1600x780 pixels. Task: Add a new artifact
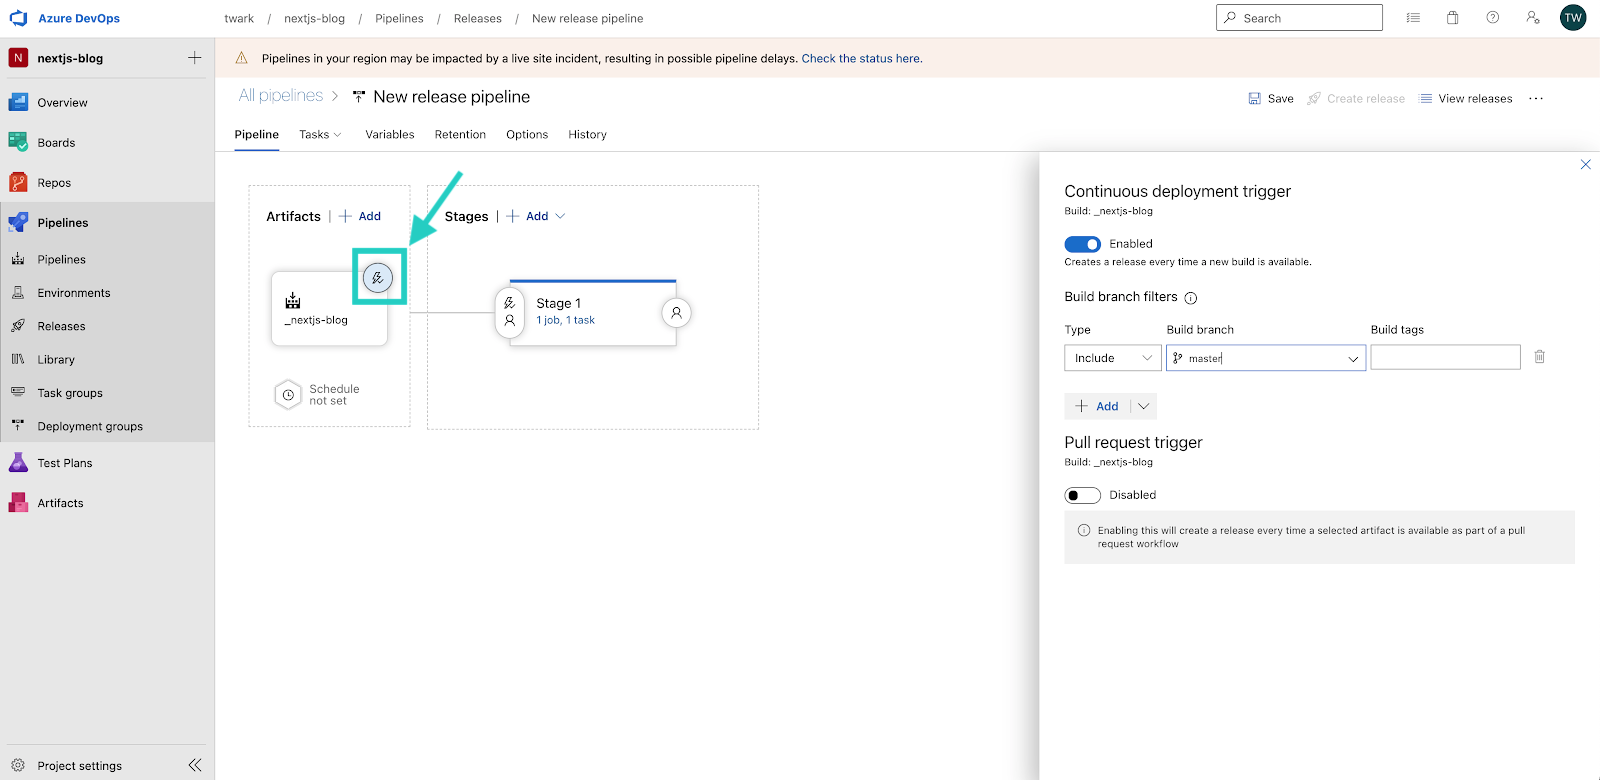(x=360, y=216)
